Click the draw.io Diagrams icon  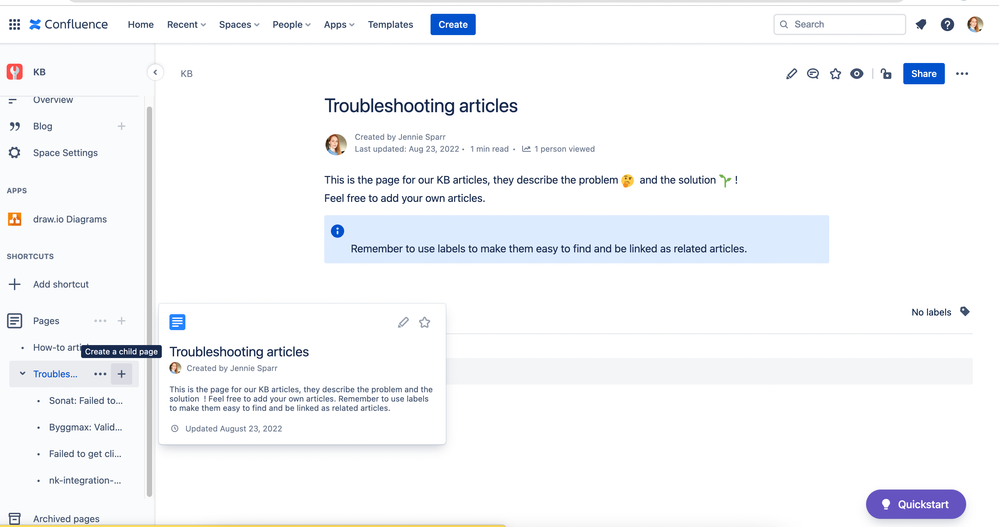(x=15, y=219)
